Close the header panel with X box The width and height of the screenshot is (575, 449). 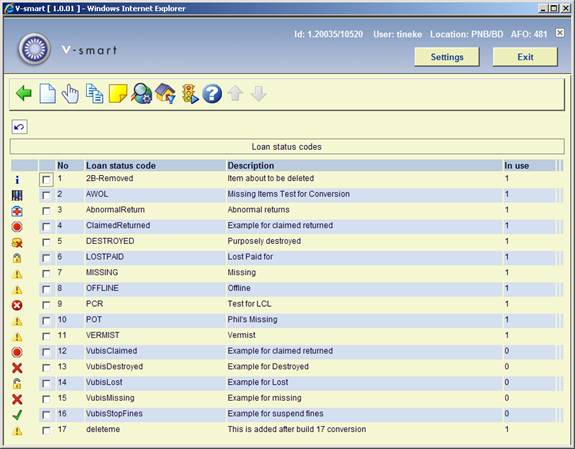(560, 33)
